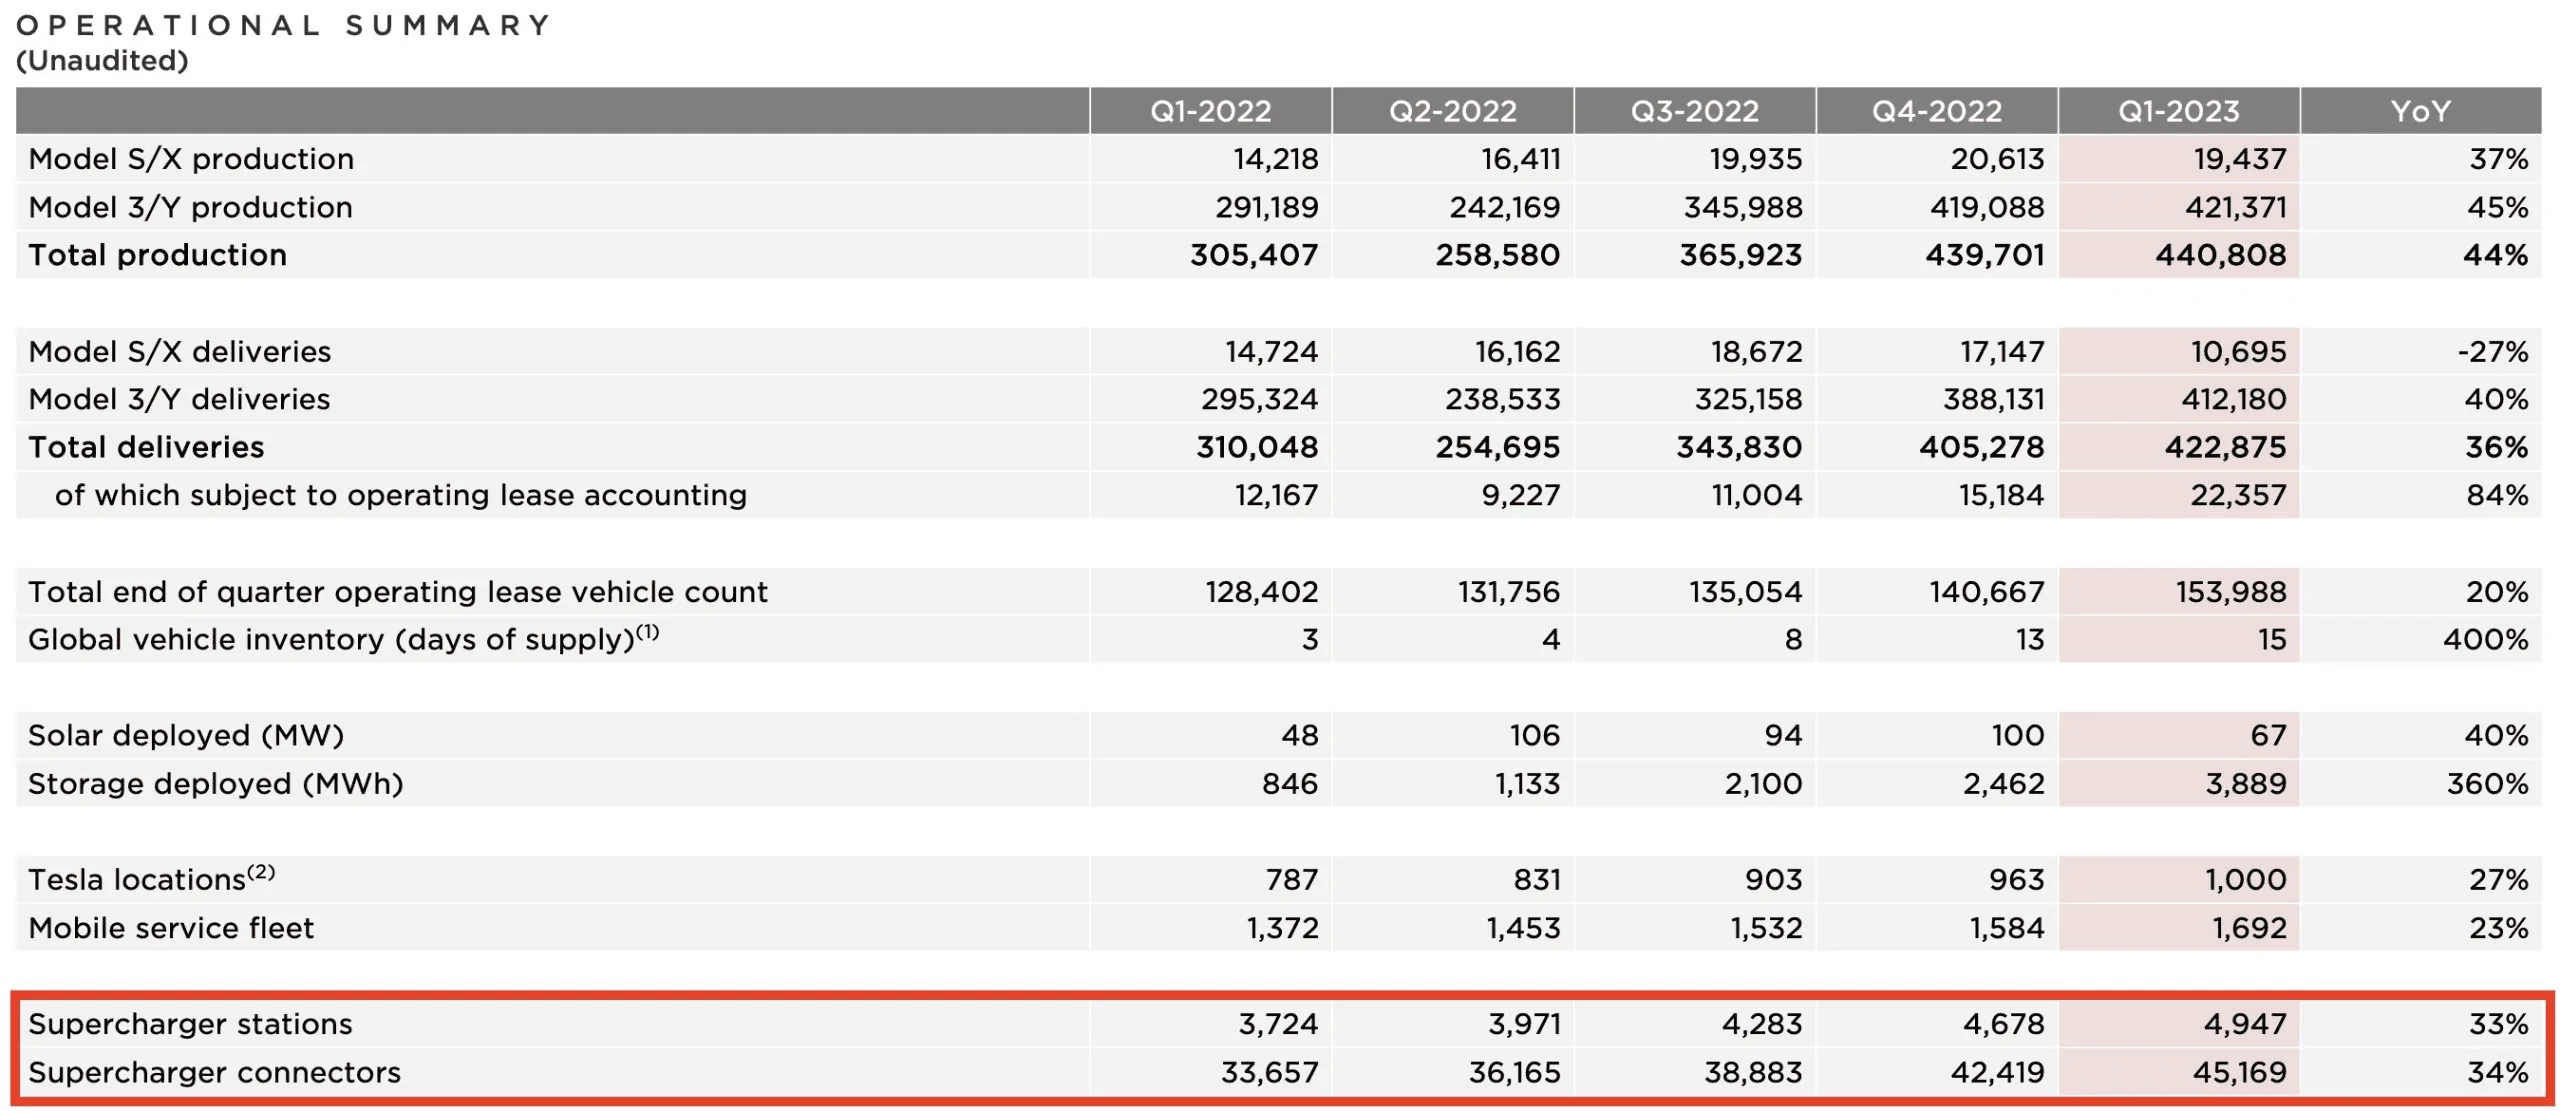The width and height of the screenshot is (2560, 1111).
Task: Select the Storage deployed (MWh) label
Action: 216,783
